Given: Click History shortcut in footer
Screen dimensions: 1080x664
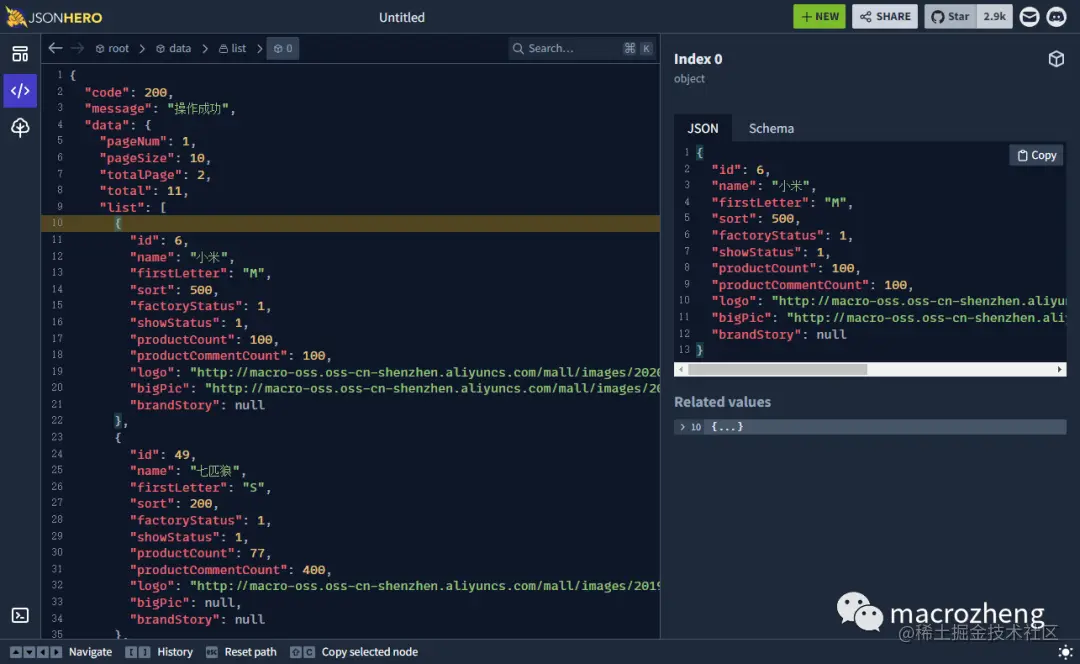Looking at the screenshot, I should [159, 652].
